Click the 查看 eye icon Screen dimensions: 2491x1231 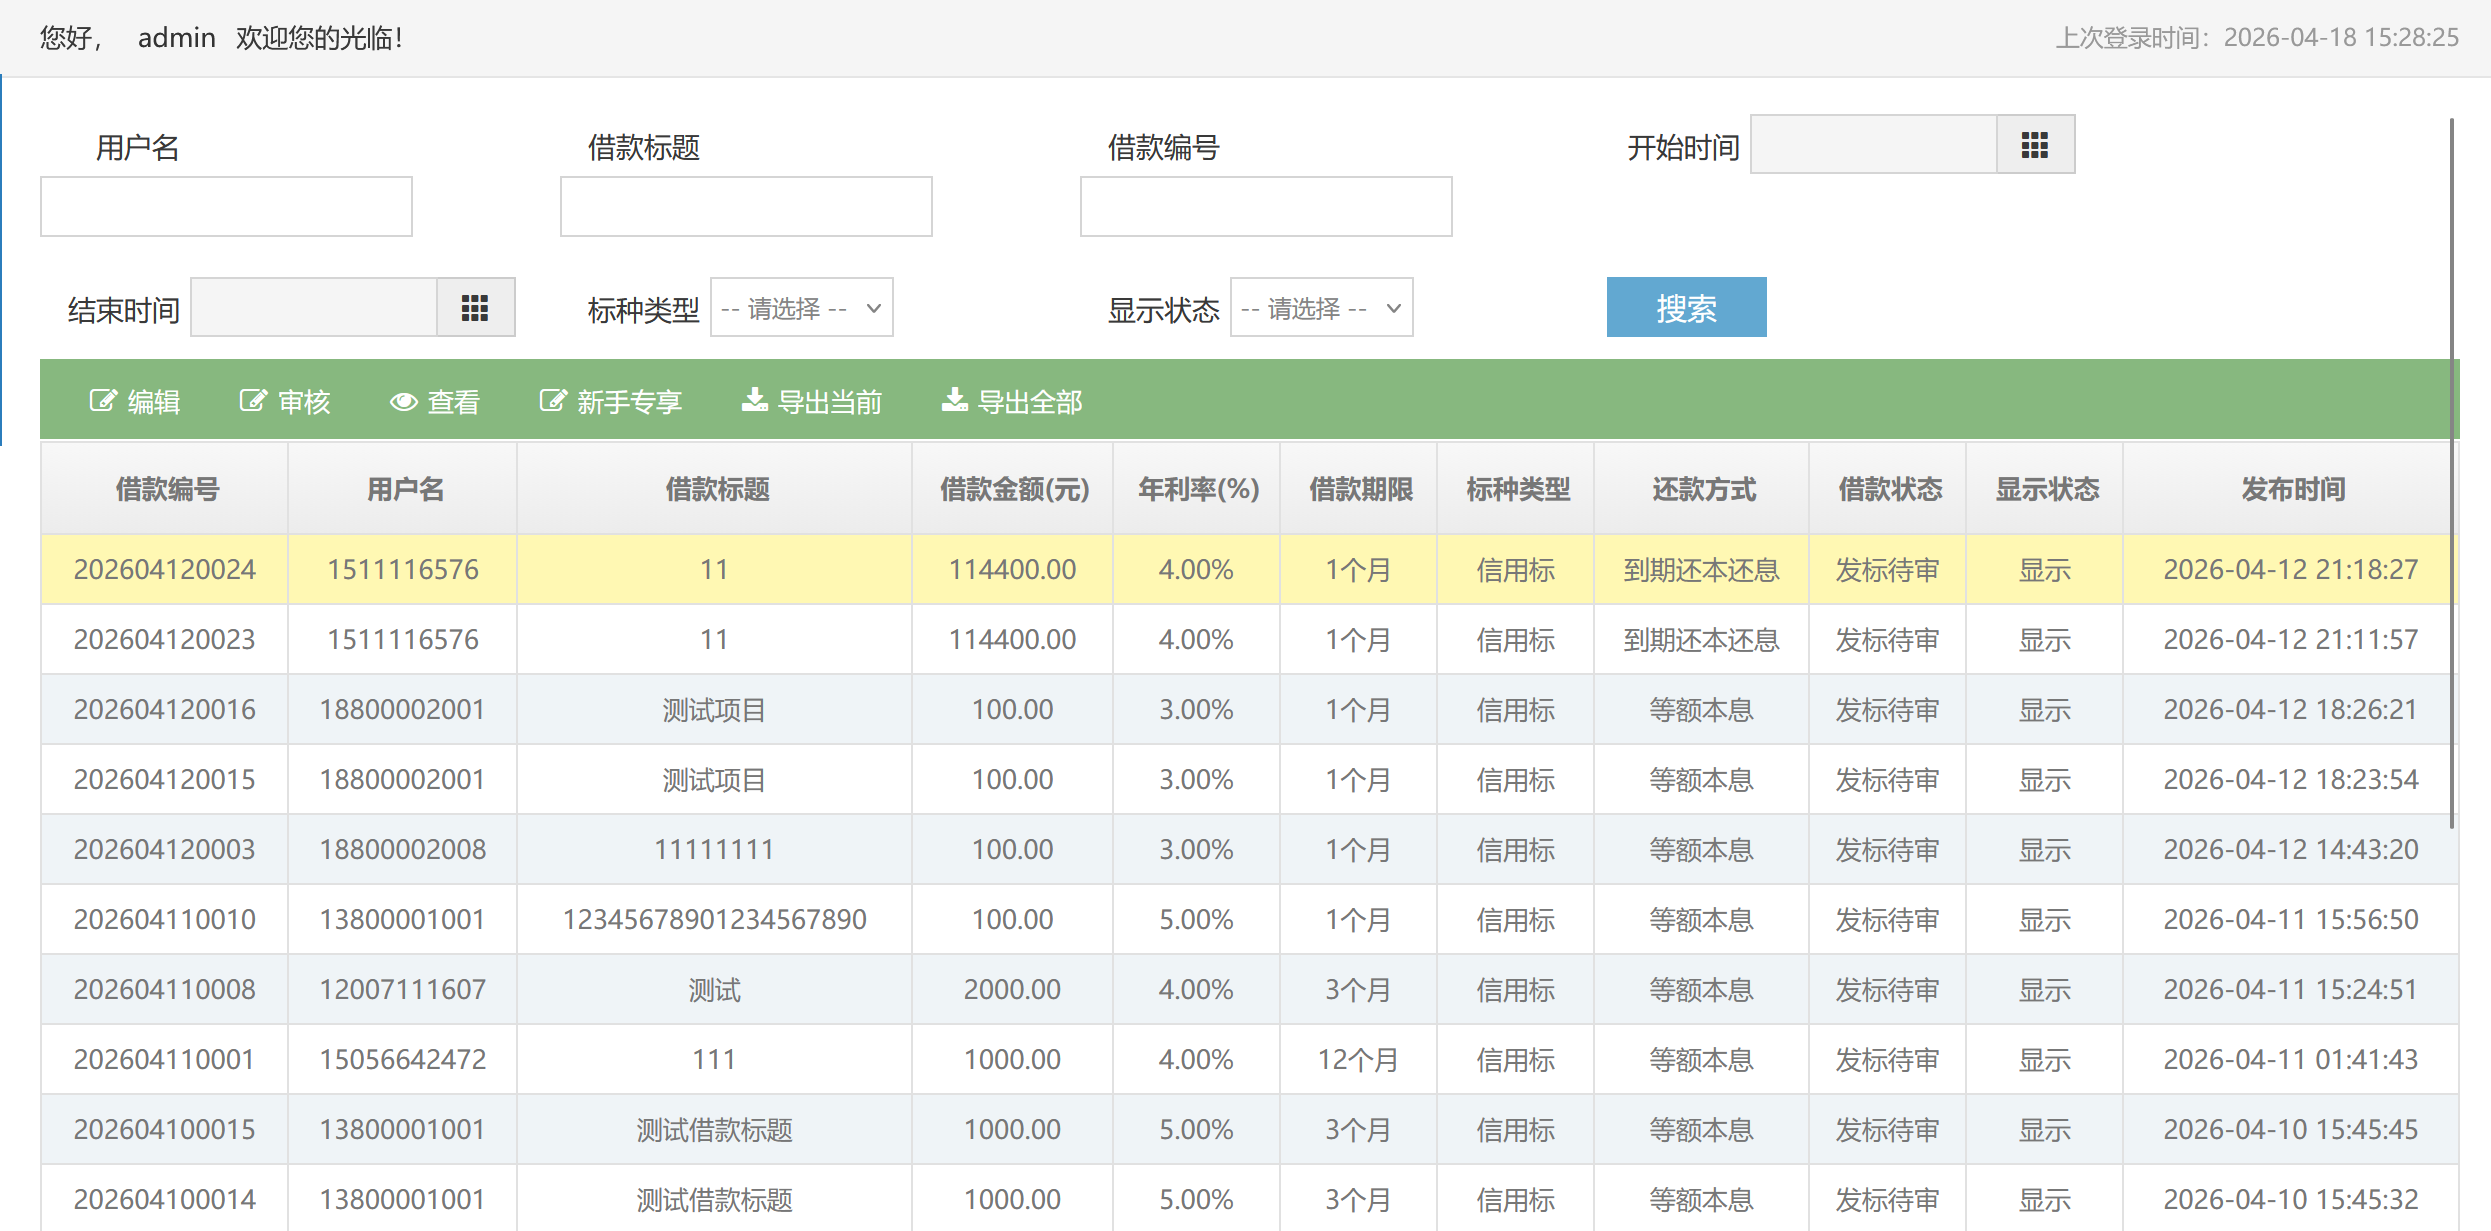[x=404, y=401]
